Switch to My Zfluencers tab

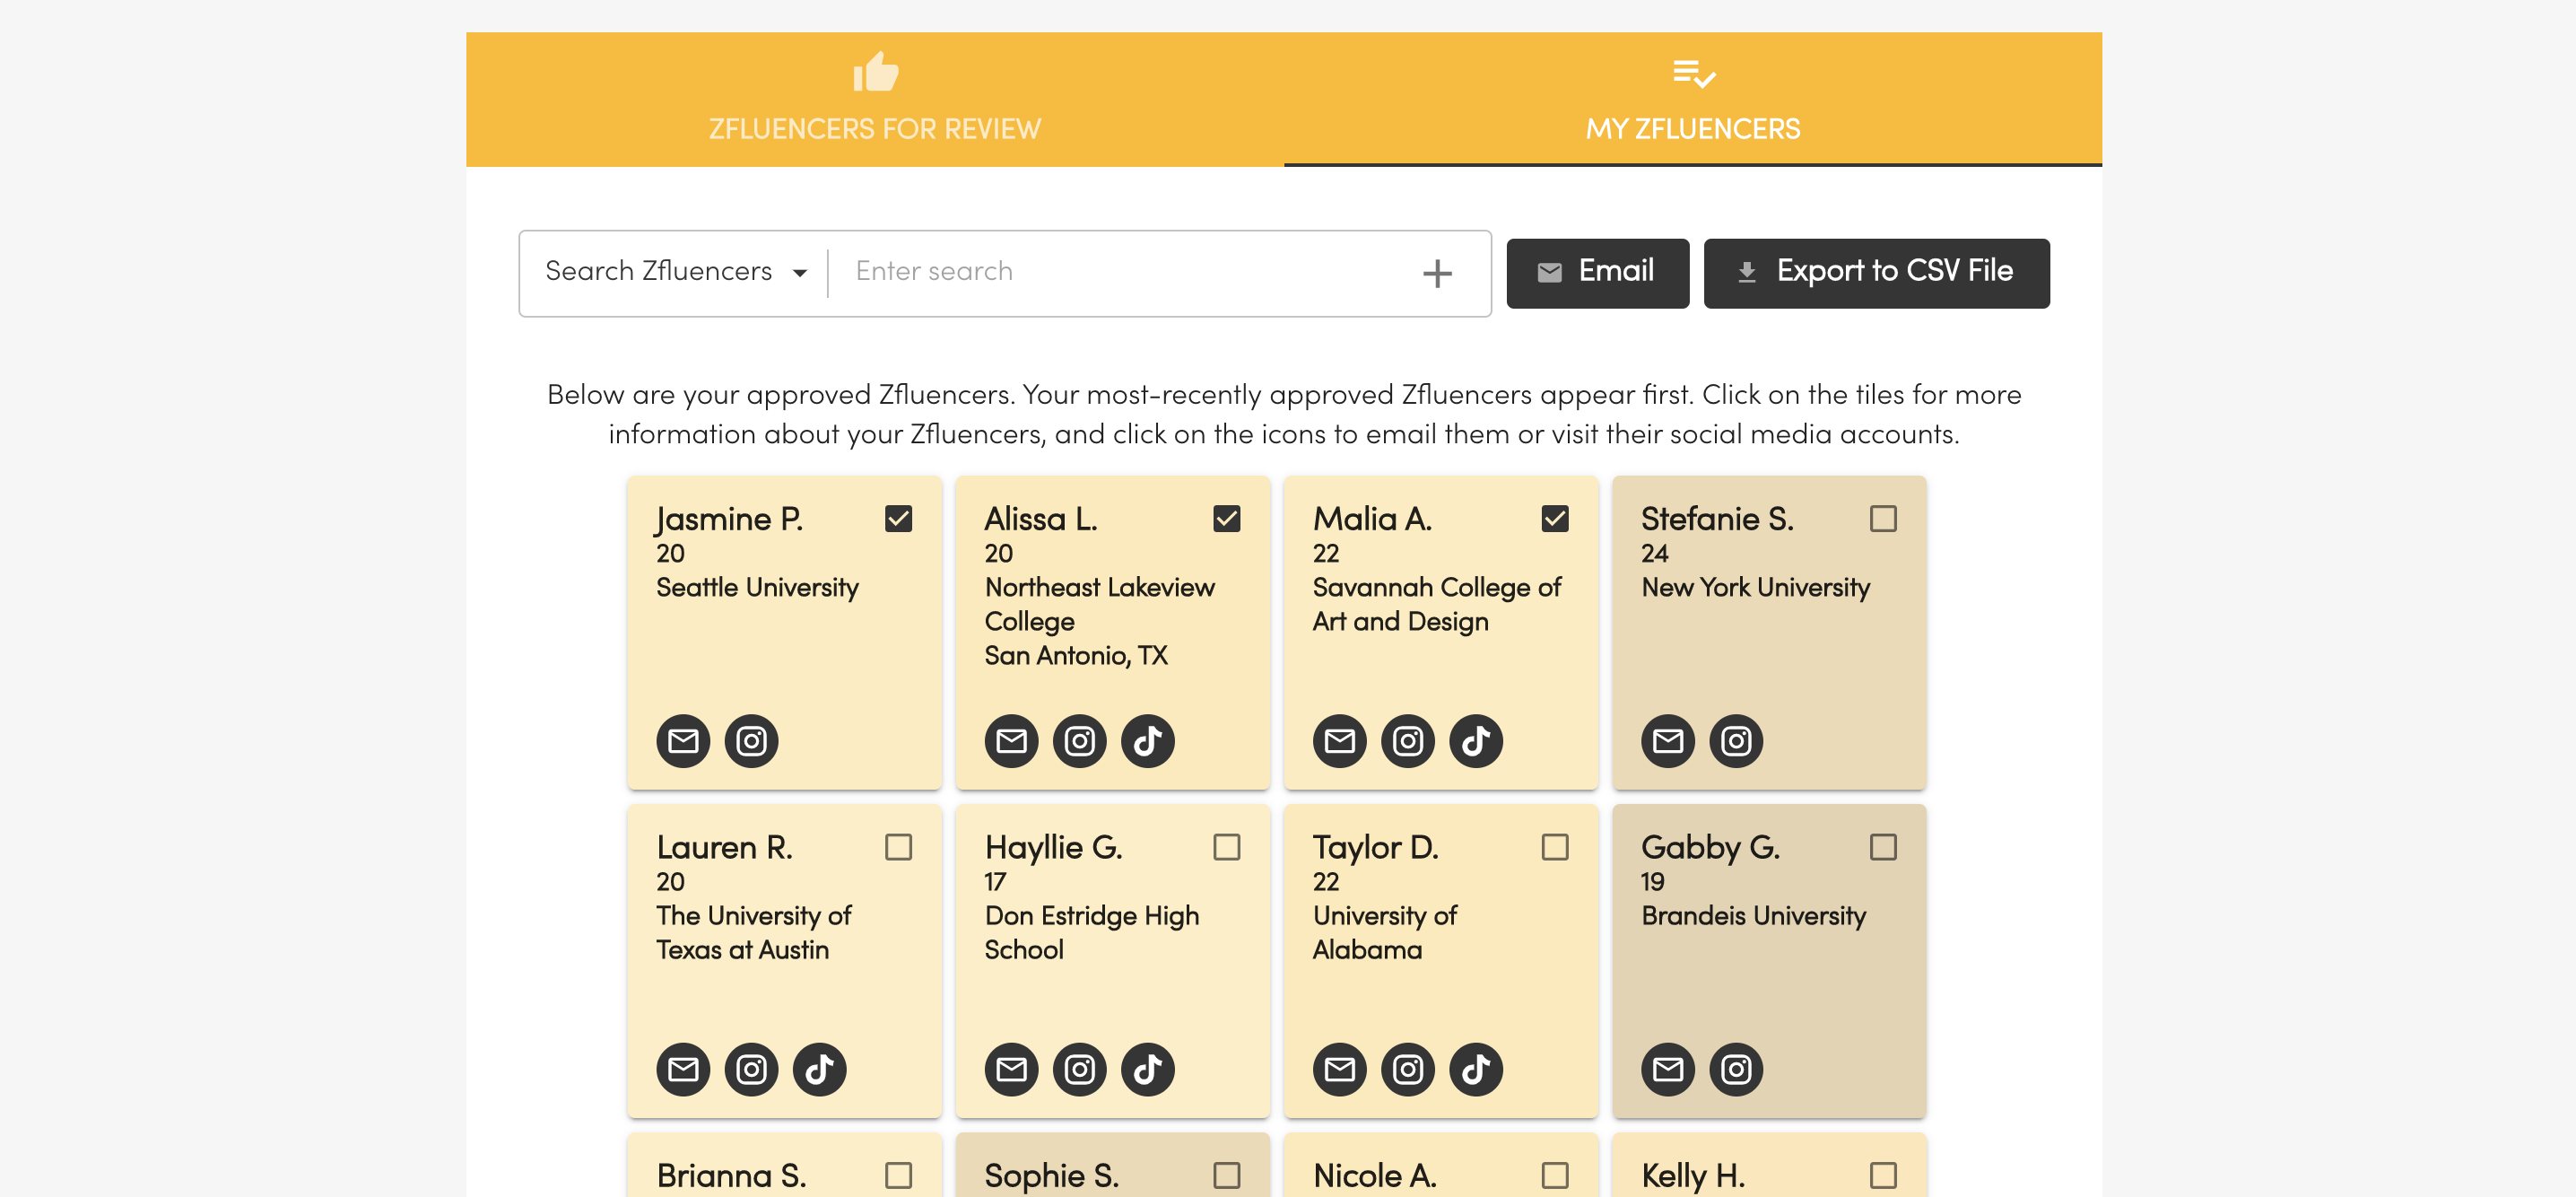click(1692, 99)
